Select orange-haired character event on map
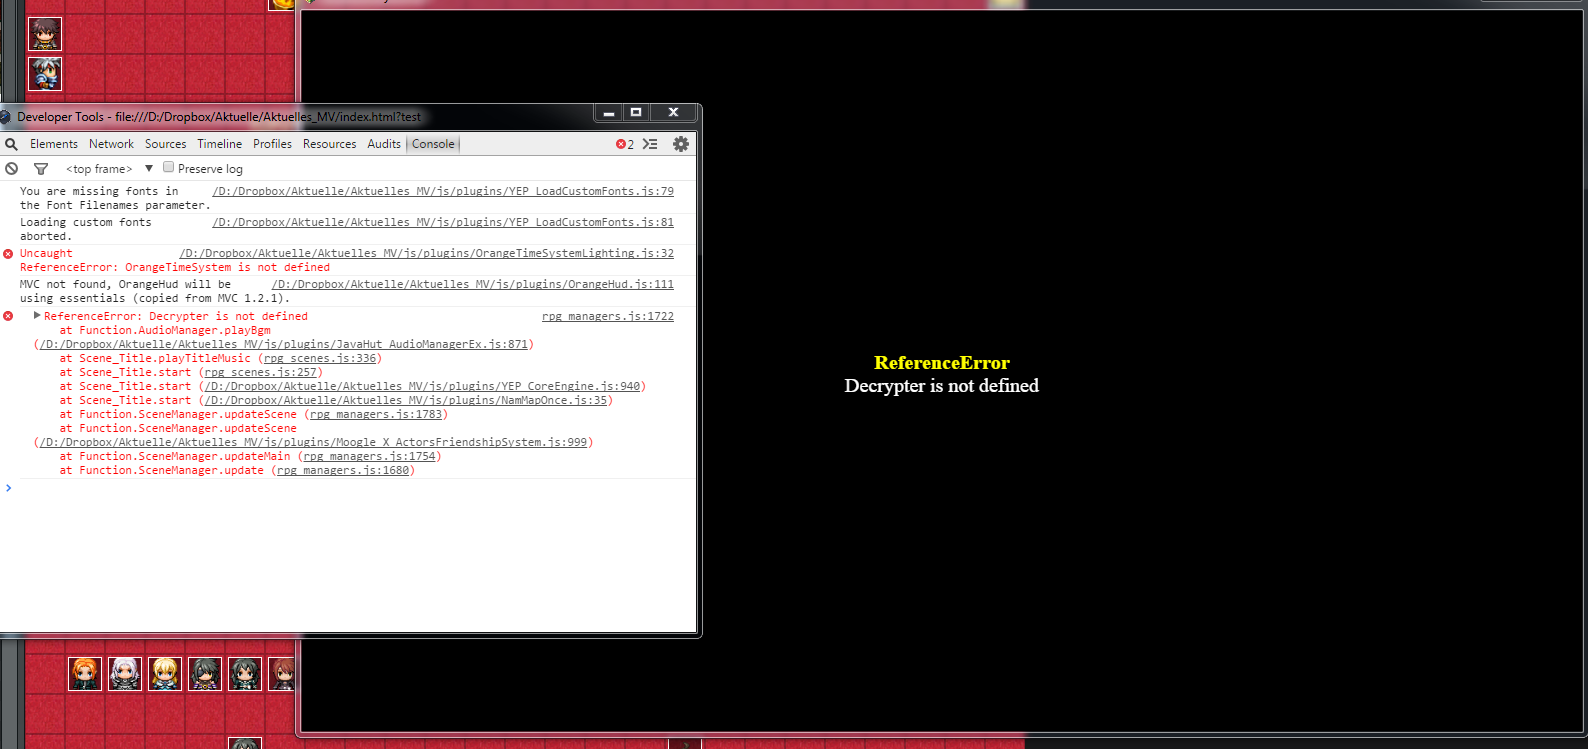1588x749 pixels. pos(85,674)
